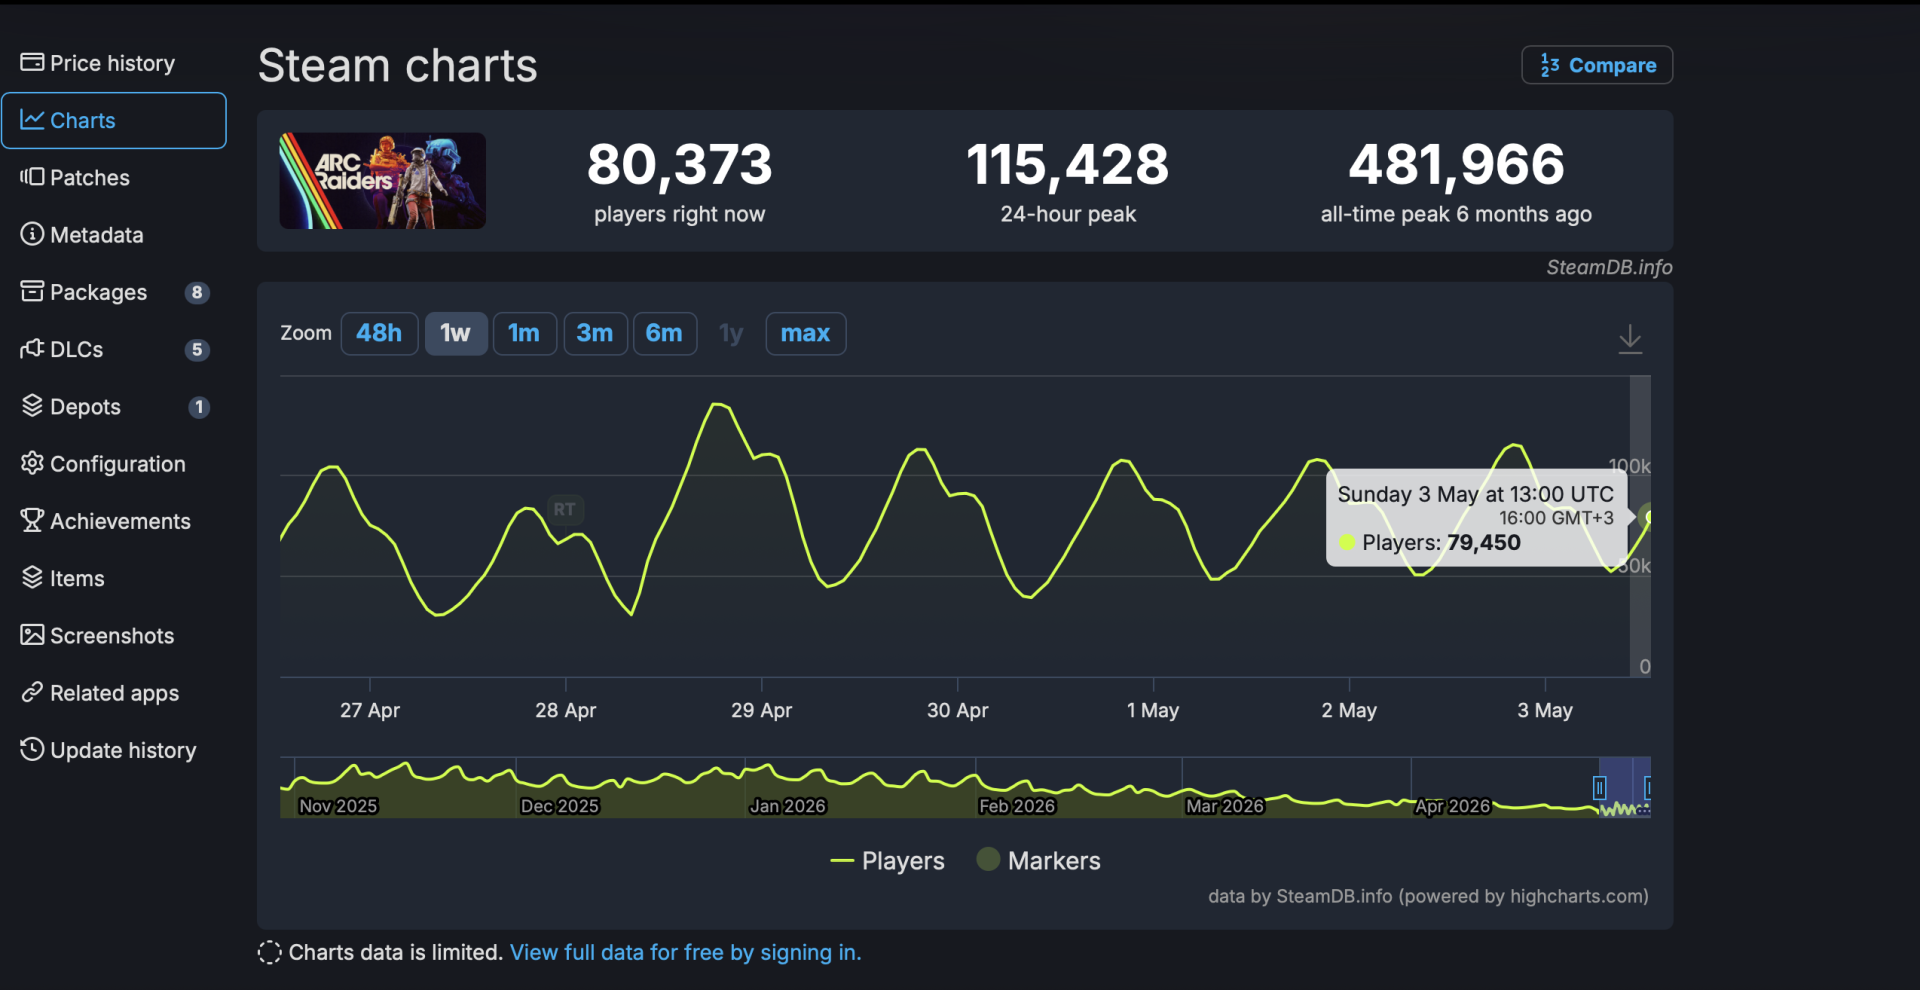Go to the Patches section
The image size is (1920, 990).
pyautogui.click(x=75, y=178)
